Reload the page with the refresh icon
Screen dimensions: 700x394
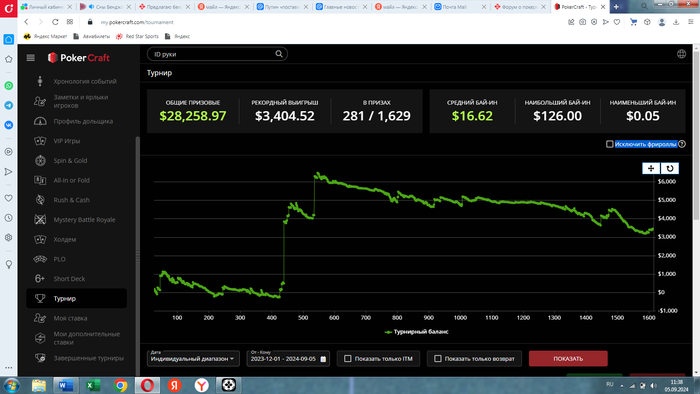tap(55, 22)
